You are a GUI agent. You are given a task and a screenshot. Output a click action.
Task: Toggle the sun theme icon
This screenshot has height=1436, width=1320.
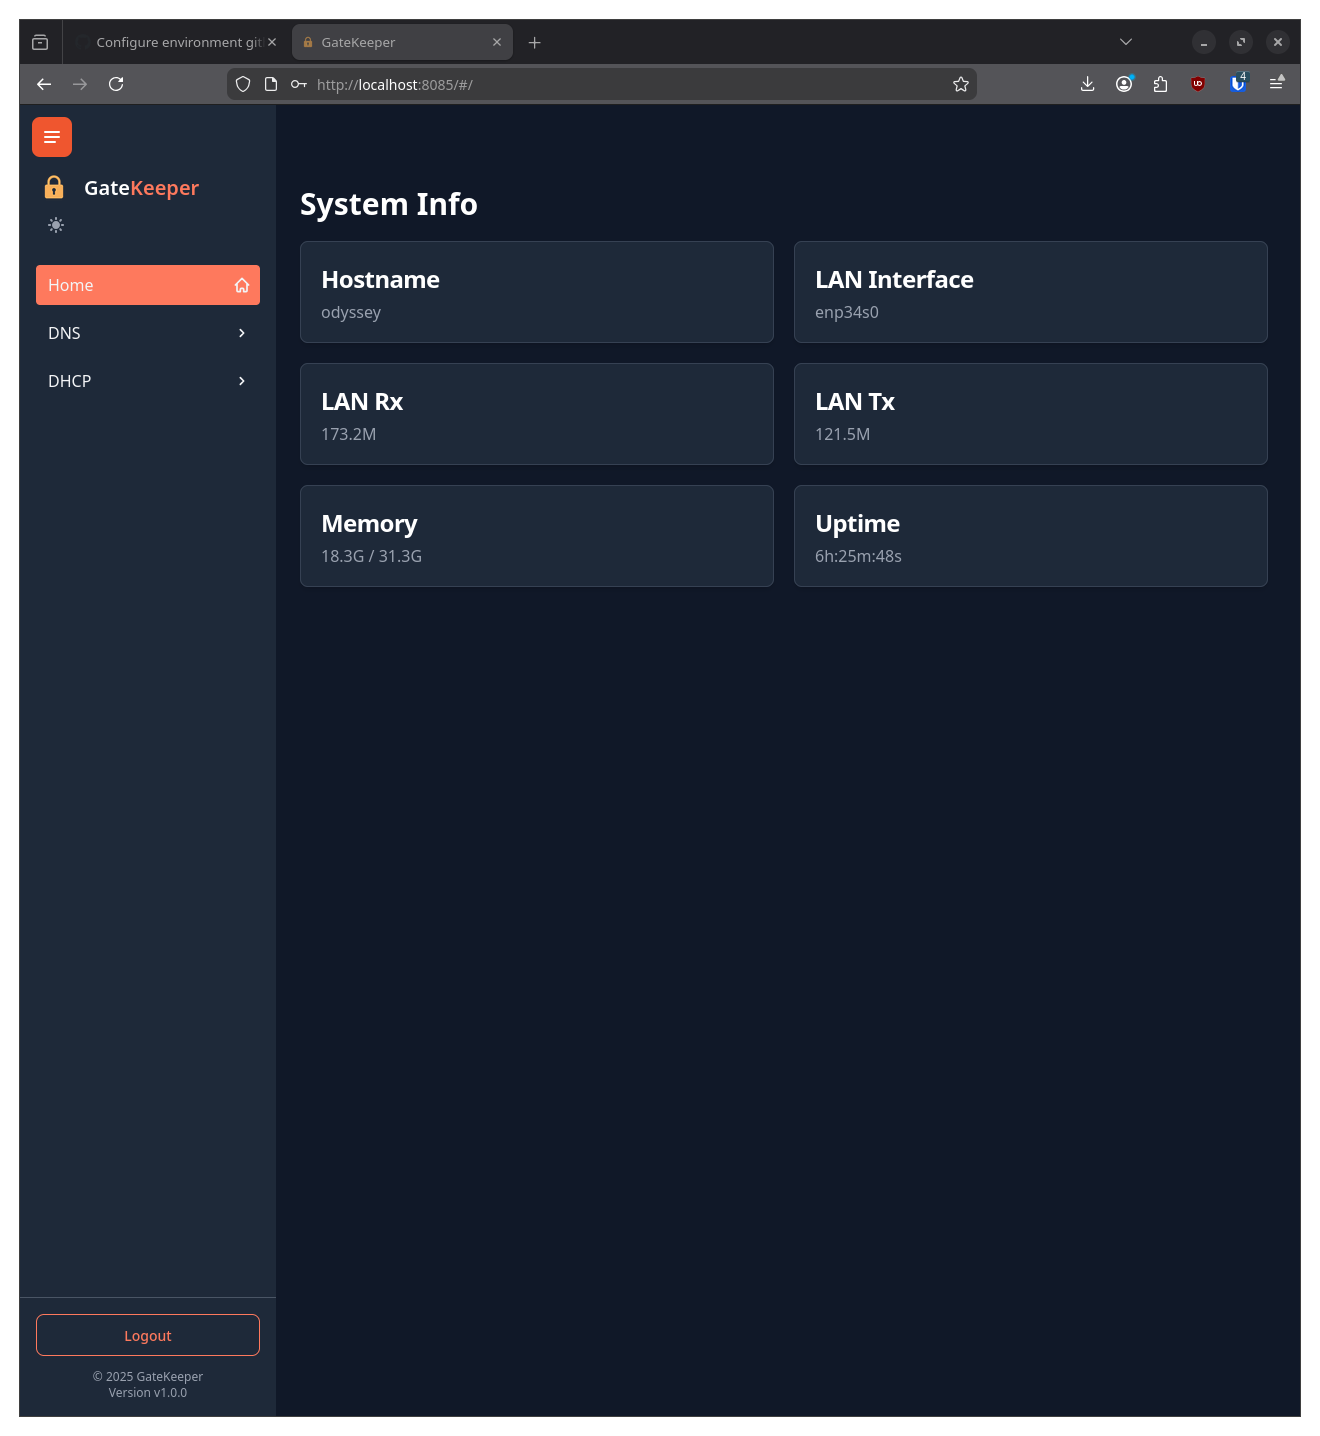tap(56, 225)
